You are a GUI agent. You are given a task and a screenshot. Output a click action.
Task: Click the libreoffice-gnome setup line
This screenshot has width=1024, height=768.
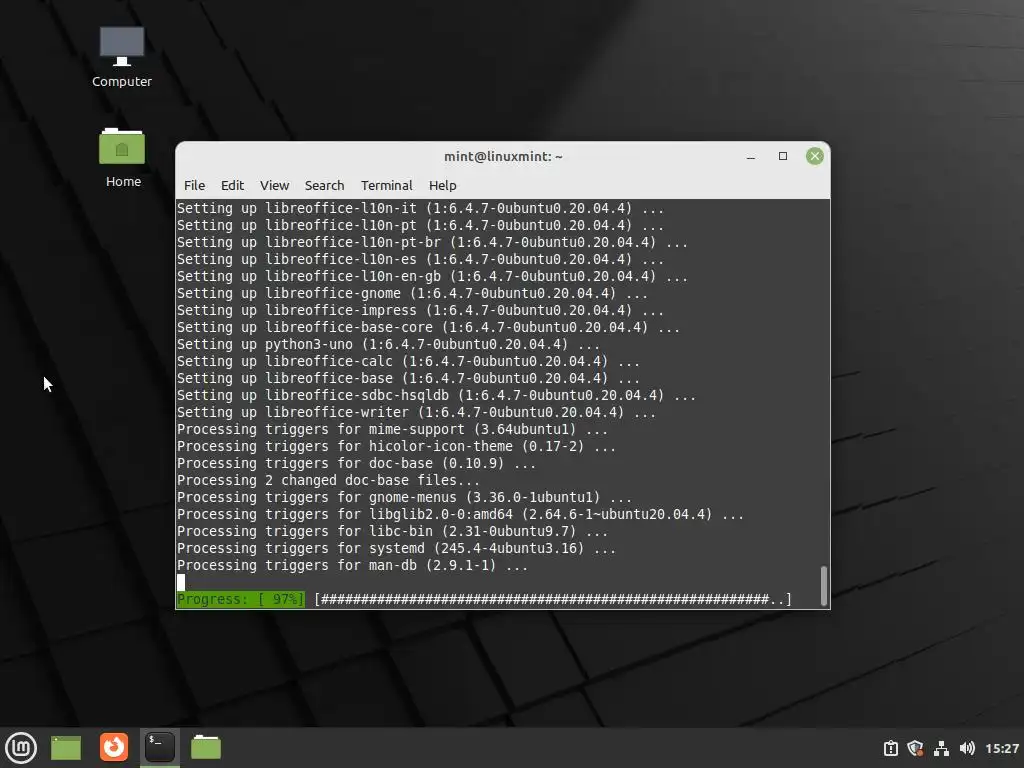pyautogui.click(x=412, y=293)
